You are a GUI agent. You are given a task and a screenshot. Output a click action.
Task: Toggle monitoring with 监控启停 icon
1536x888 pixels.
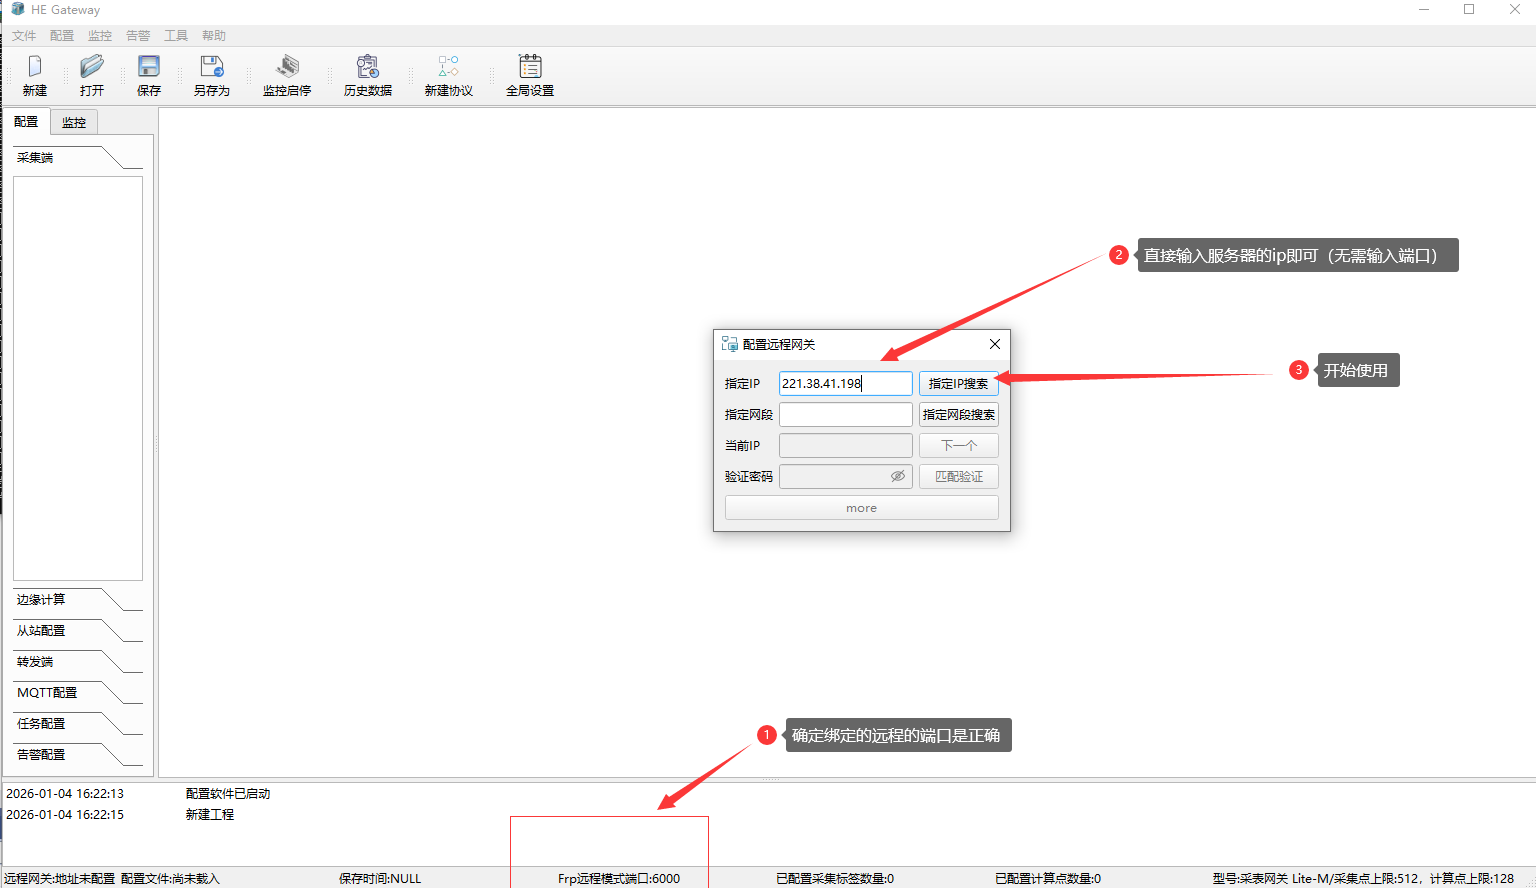click(x=287, y=68)
